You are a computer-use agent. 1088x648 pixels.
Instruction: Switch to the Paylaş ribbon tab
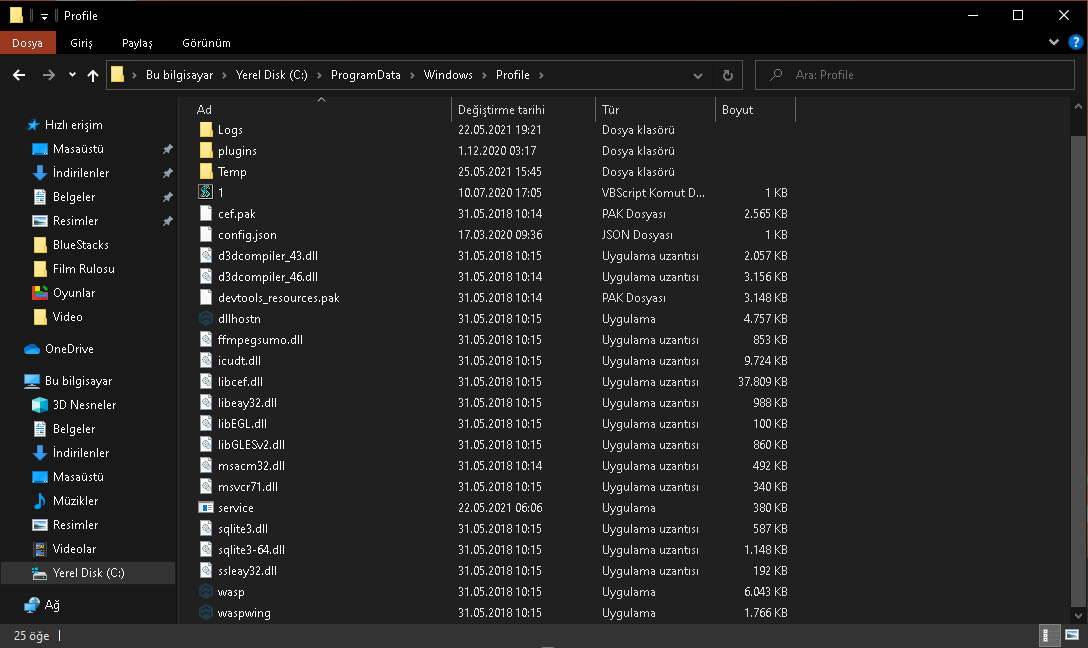click(137, 43)
